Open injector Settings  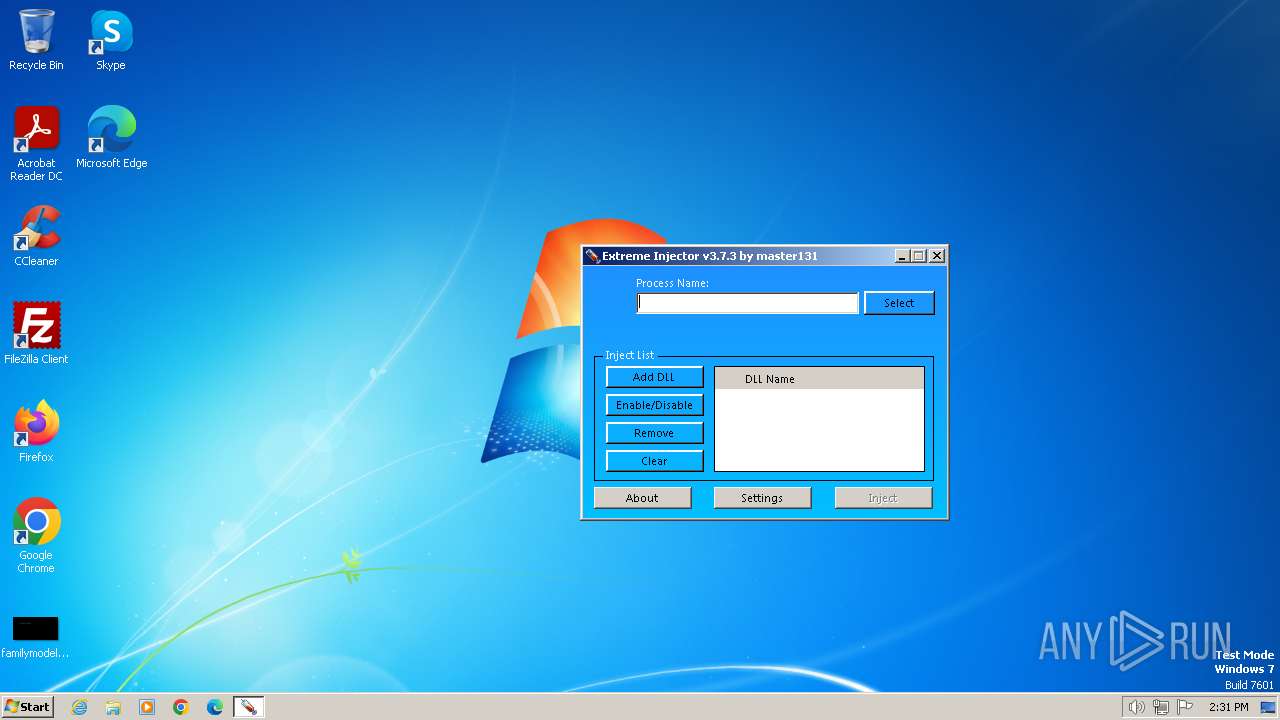coord(762,498)
